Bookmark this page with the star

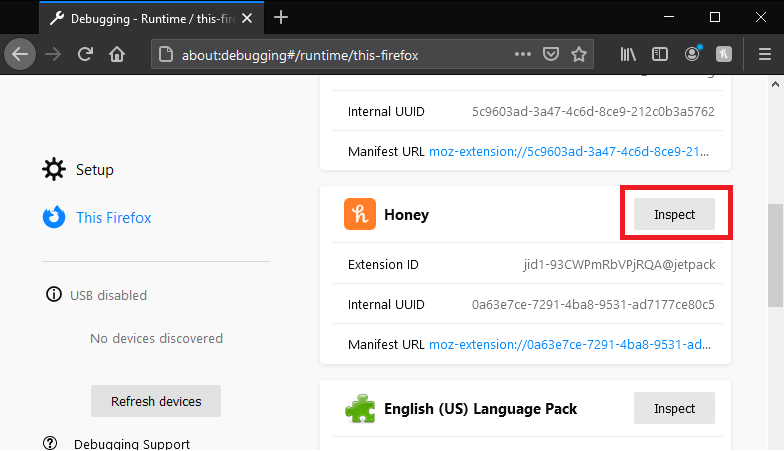[x=578, y=54]
